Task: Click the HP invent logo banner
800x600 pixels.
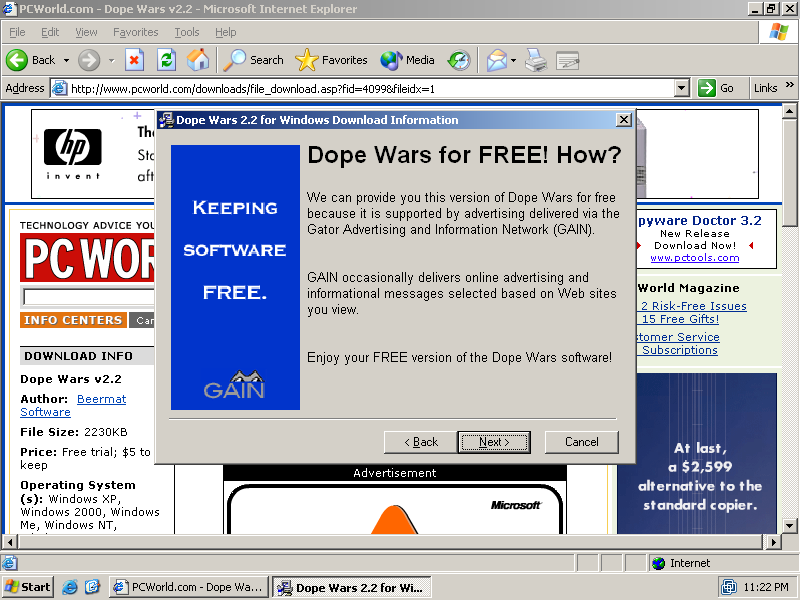Action: coord(72,154)
